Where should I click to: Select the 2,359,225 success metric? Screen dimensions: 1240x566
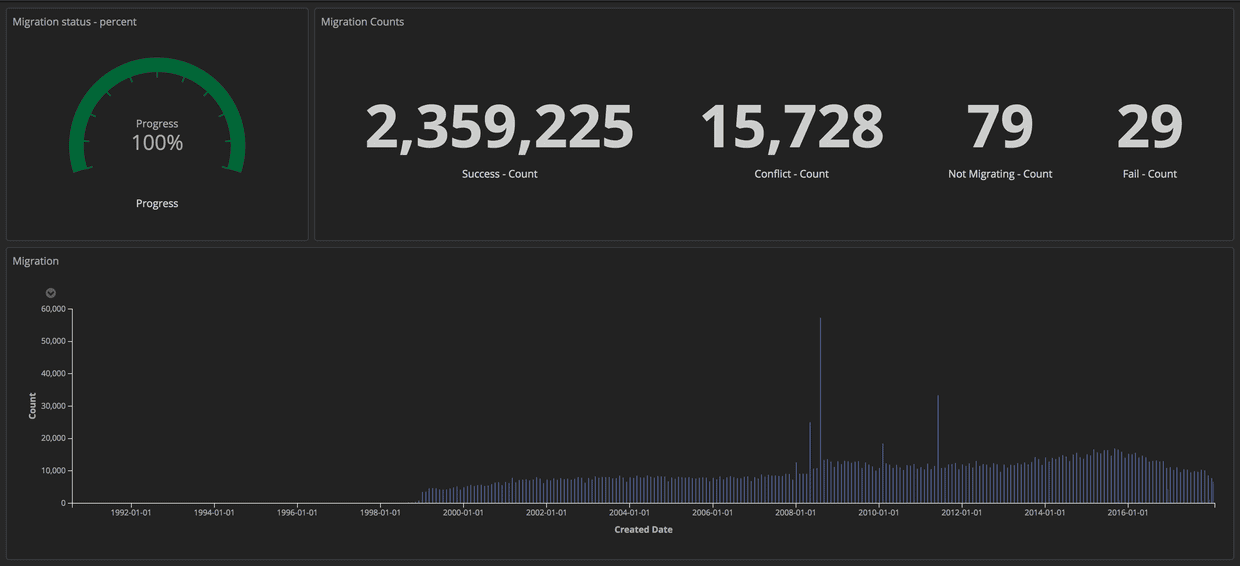[499, 128]
